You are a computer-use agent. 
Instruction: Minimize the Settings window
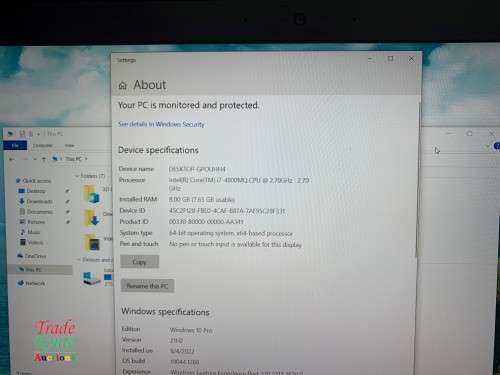[x=370, y=59]
